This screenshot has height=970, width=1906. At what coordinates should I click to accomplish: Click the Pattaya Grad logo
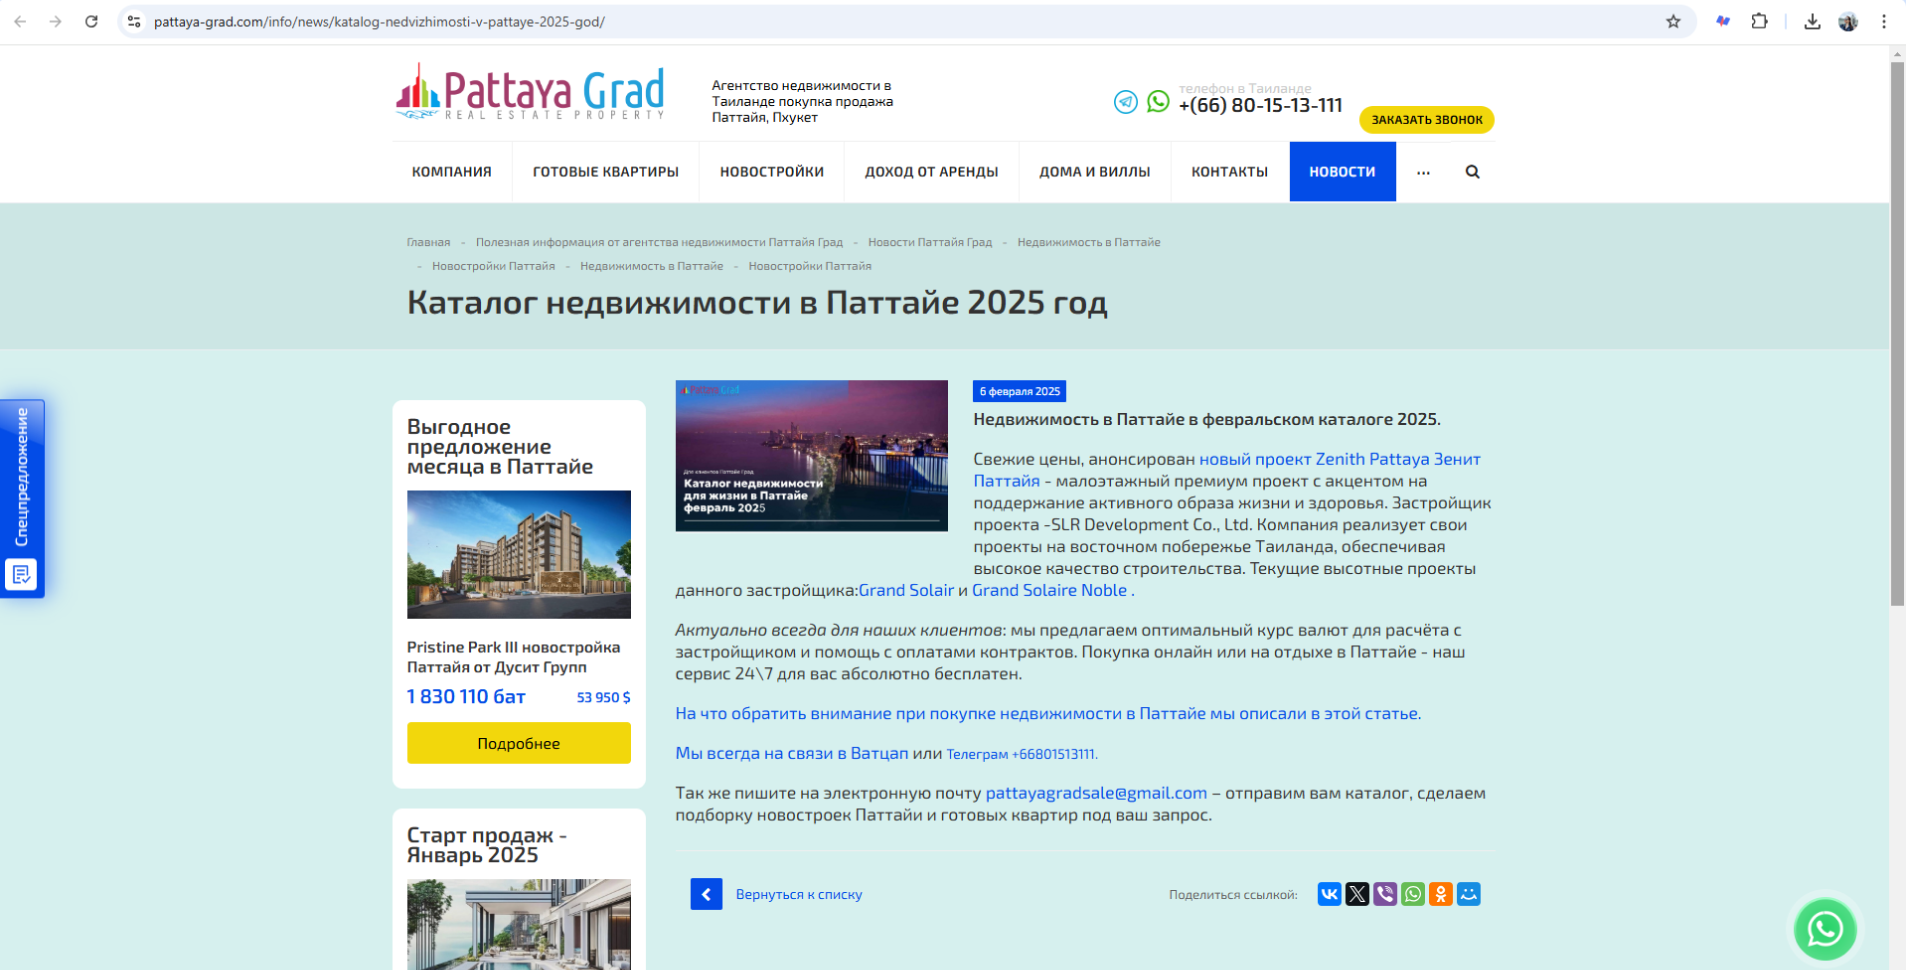pyautogui.click(x=530, y=92)
